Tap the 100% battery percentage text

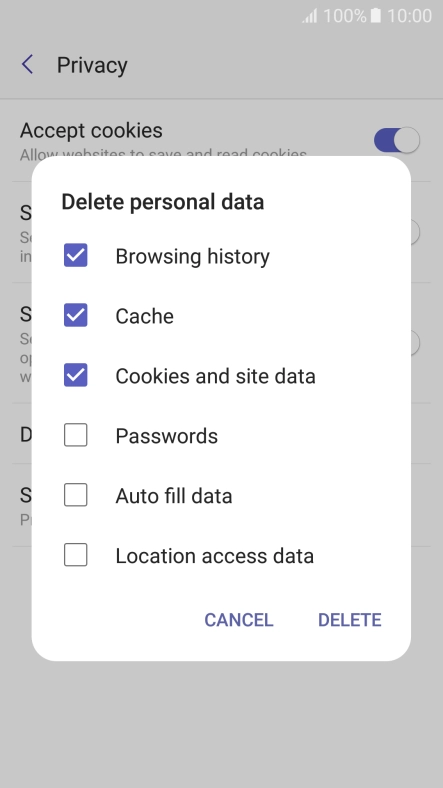pos(345,16)
